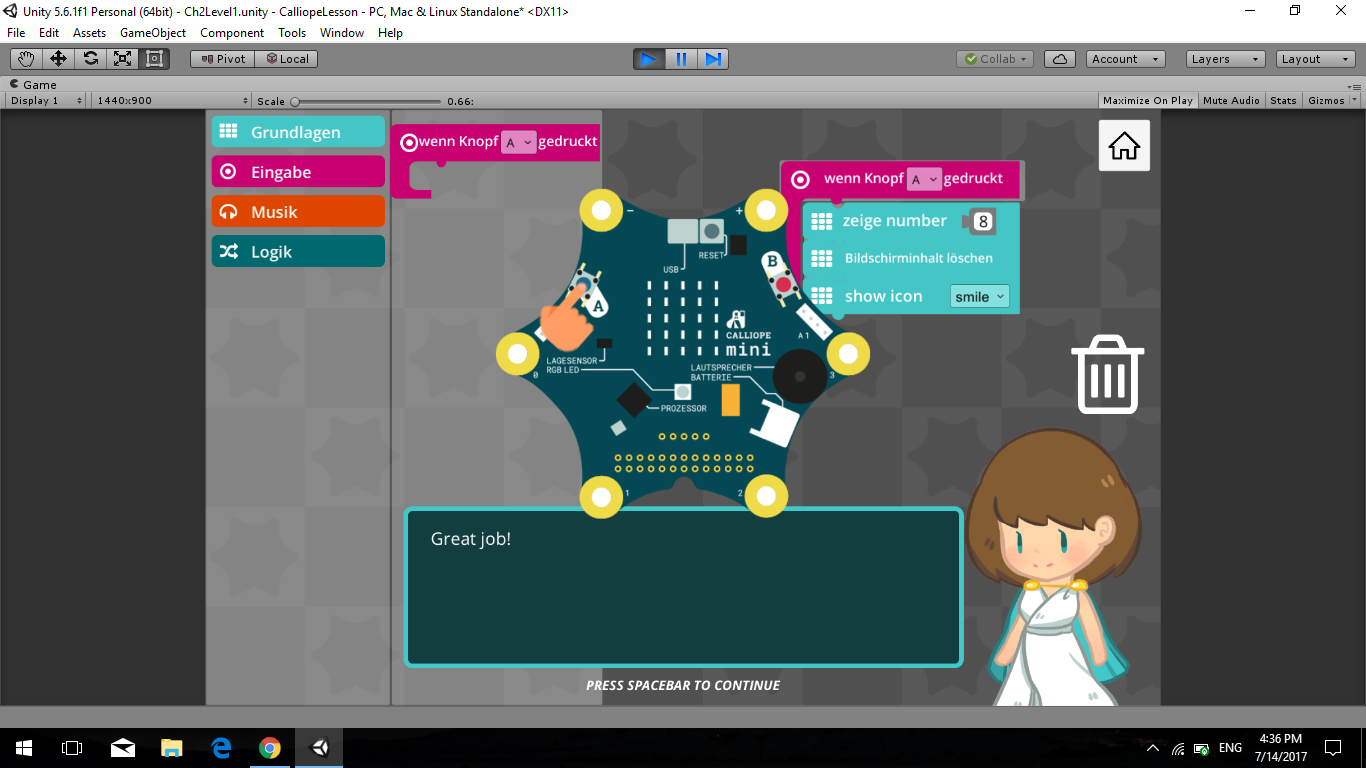Toggle the Pivot handle position button
Viewport: 1366px width, 768px height.
coord(222,59)
